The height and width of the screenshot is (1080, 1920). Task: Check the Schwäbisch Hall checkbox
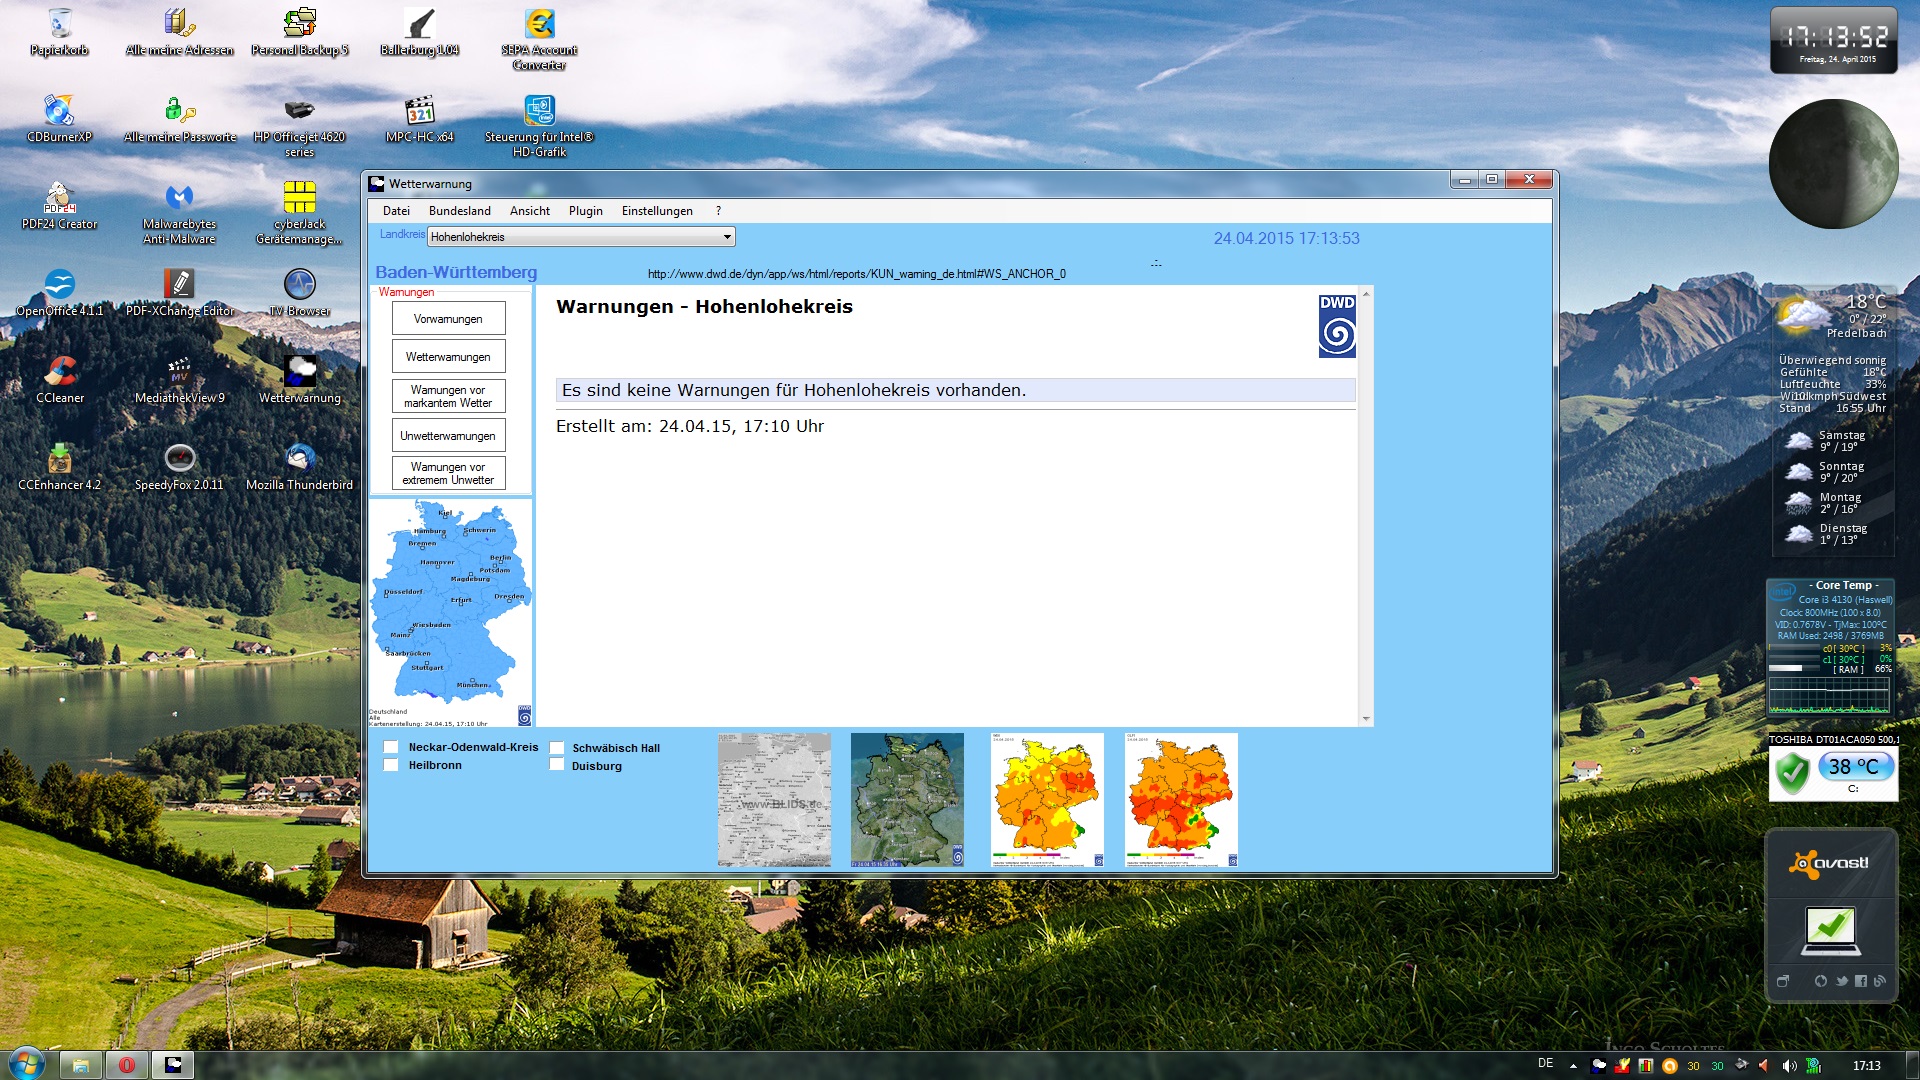[557, 748]
